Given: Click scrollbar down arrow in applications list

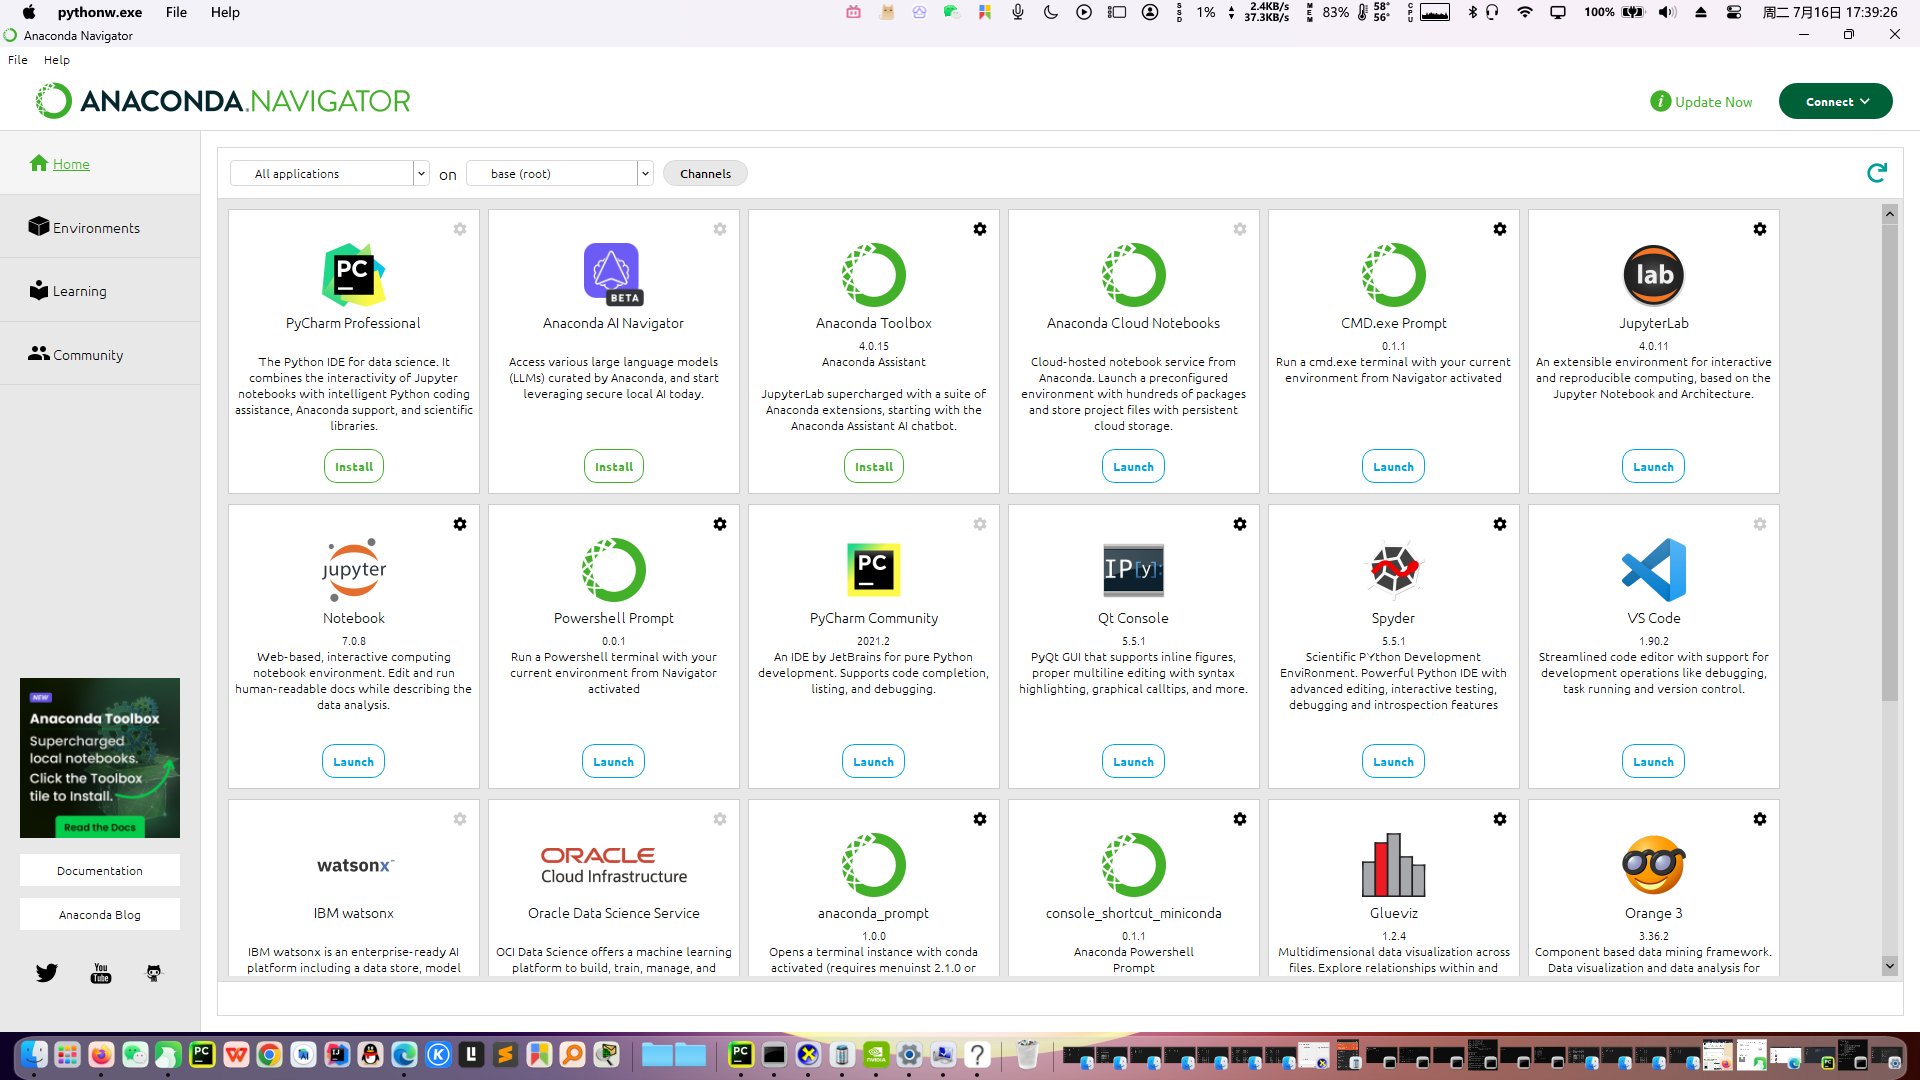Looking at the screenshot, I should (x=1890, y=966).
